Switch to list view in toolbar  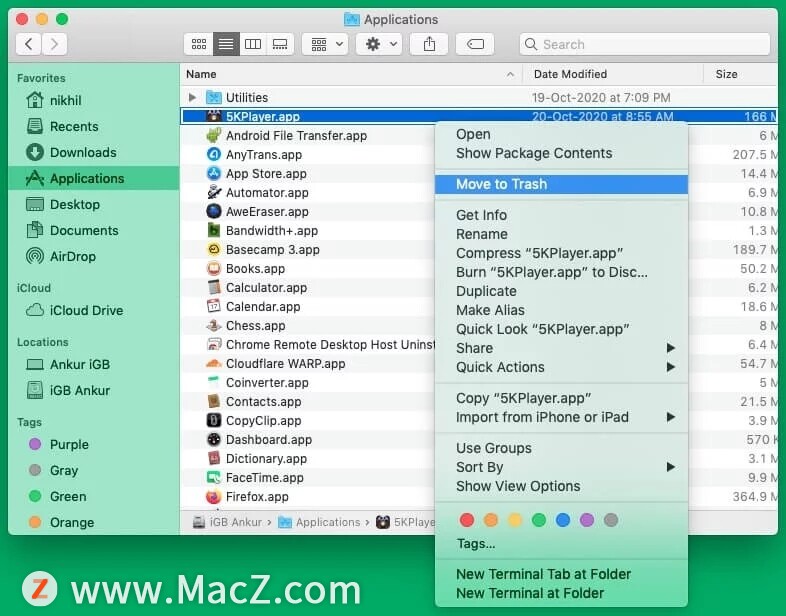pyautogui.click(x=226, y=44)
